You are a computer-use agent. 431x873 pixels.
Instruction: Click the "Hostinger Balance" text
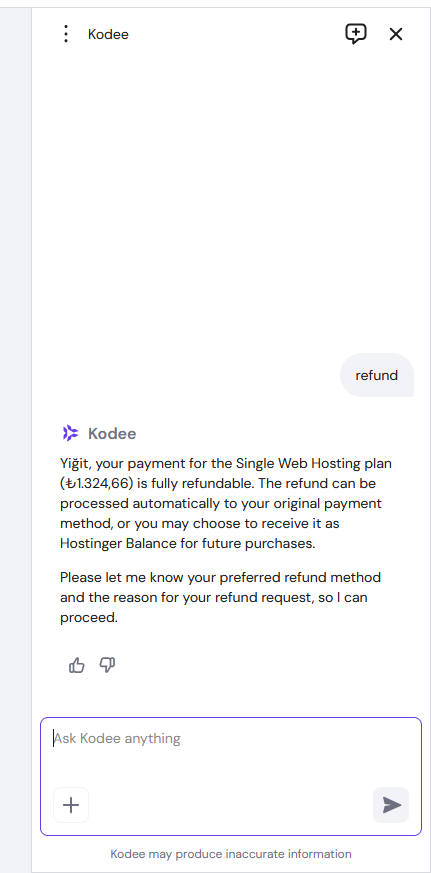[117, 543]
